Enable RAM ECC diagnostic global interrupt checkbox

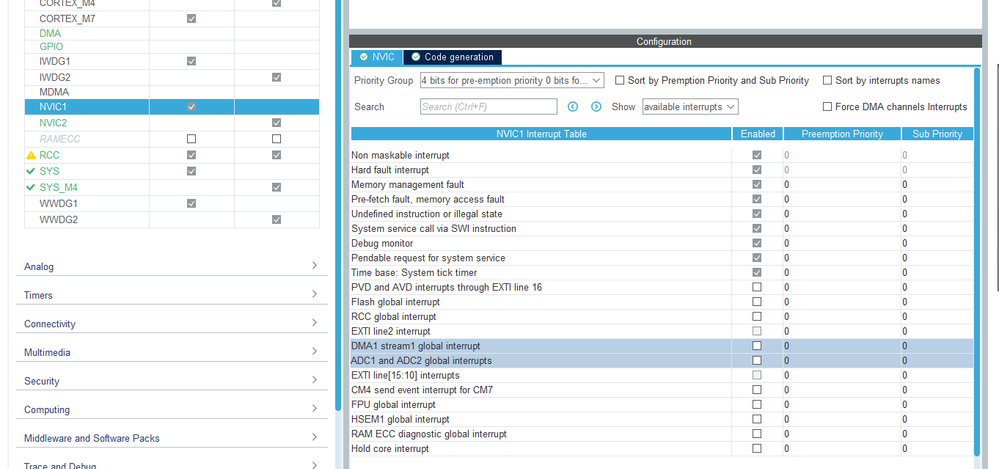click(757, 434)
